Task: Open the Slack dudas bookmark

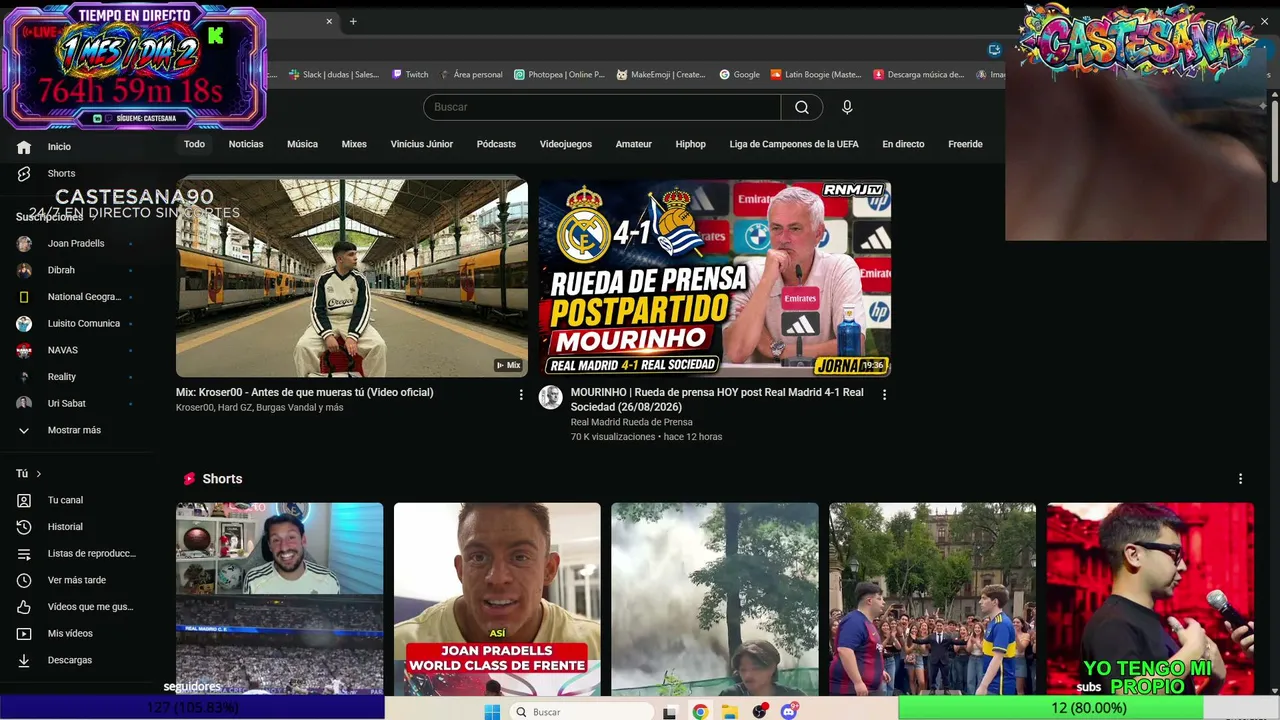Action: (x=334, y=74)
